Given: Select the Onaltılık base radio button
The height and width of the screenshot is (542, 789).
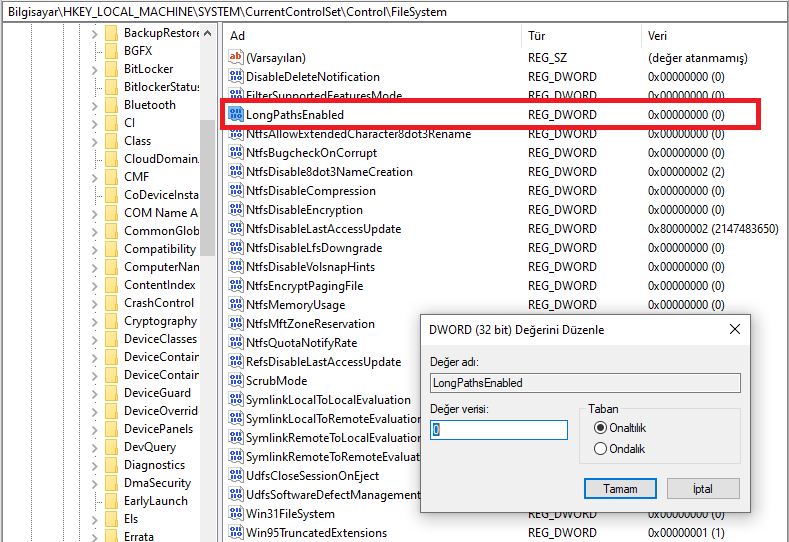Looking at the screenshot, I should tap(600, 427).
